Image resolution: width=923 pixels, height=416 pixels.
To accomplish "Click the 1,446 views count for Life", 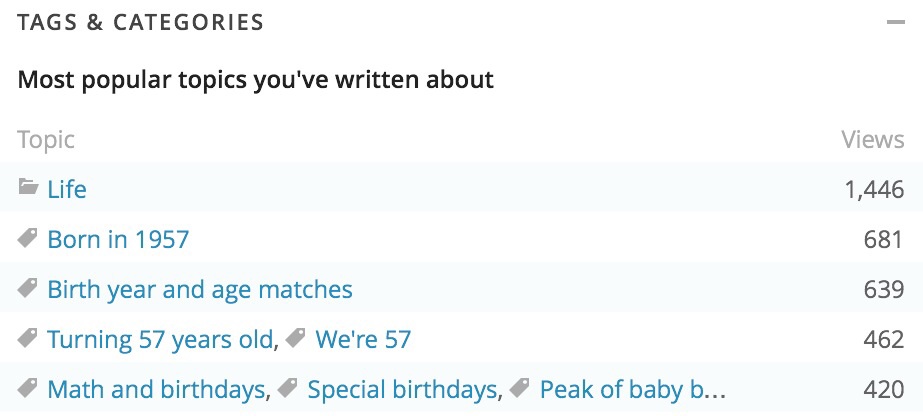I will point(874,189).
